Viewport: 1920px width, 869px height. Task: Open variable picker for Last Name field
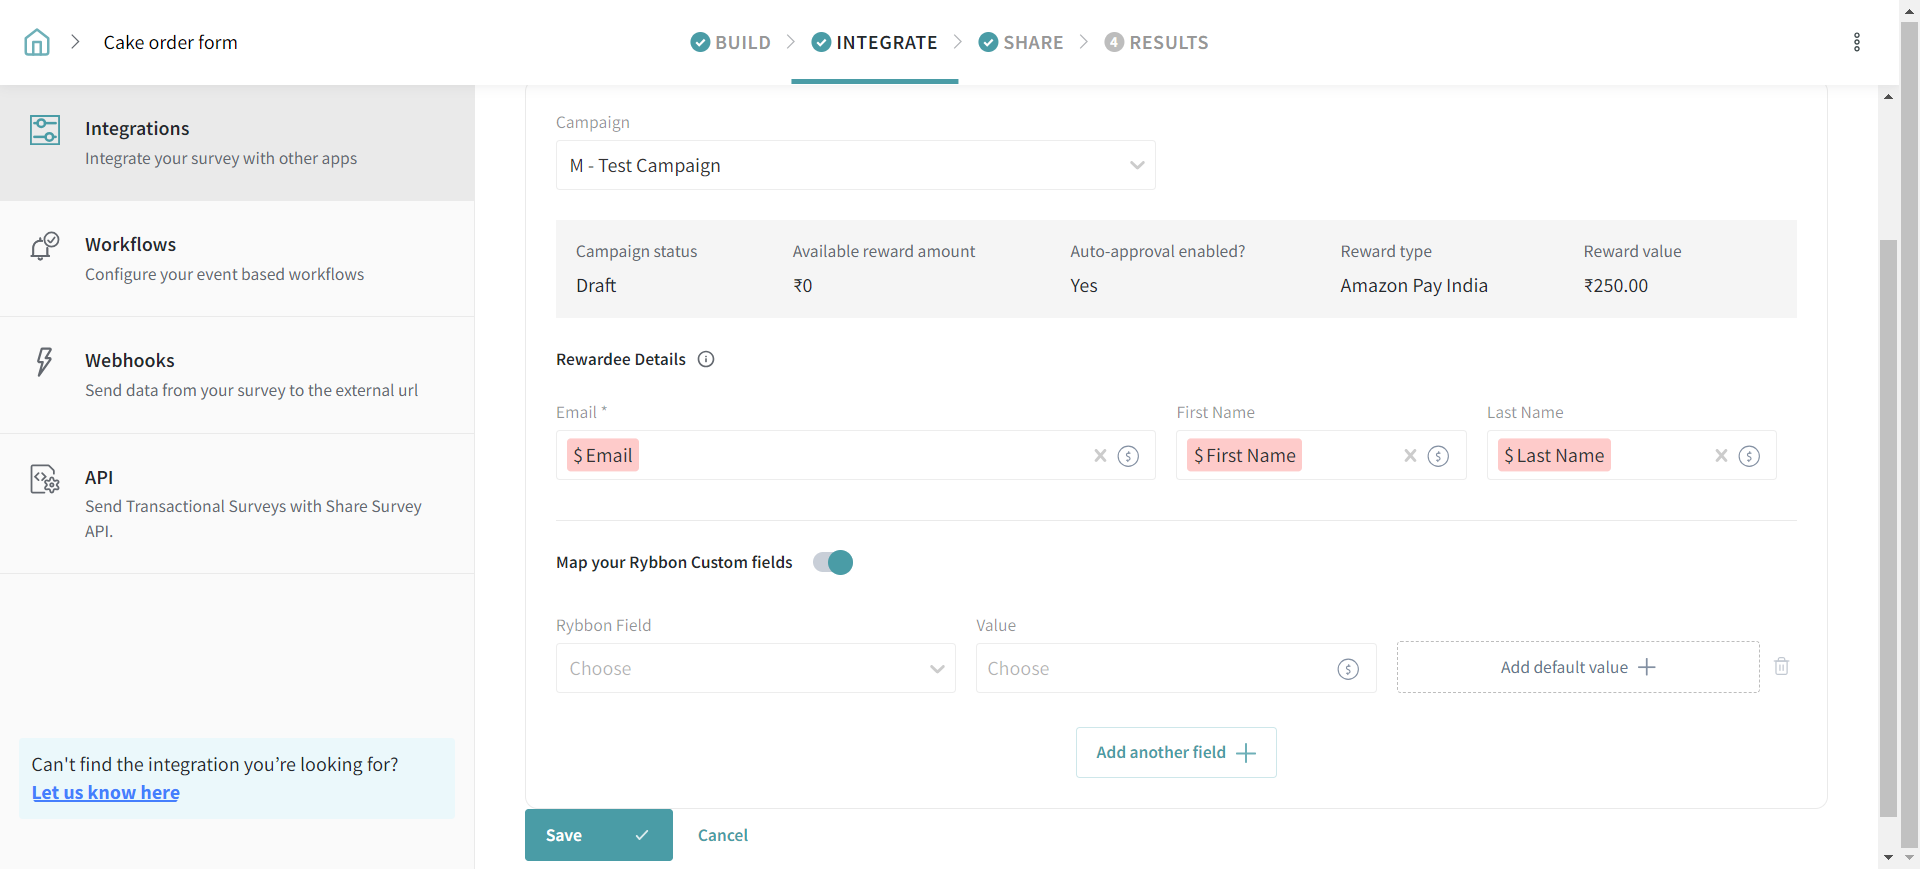coord(1749,456)
